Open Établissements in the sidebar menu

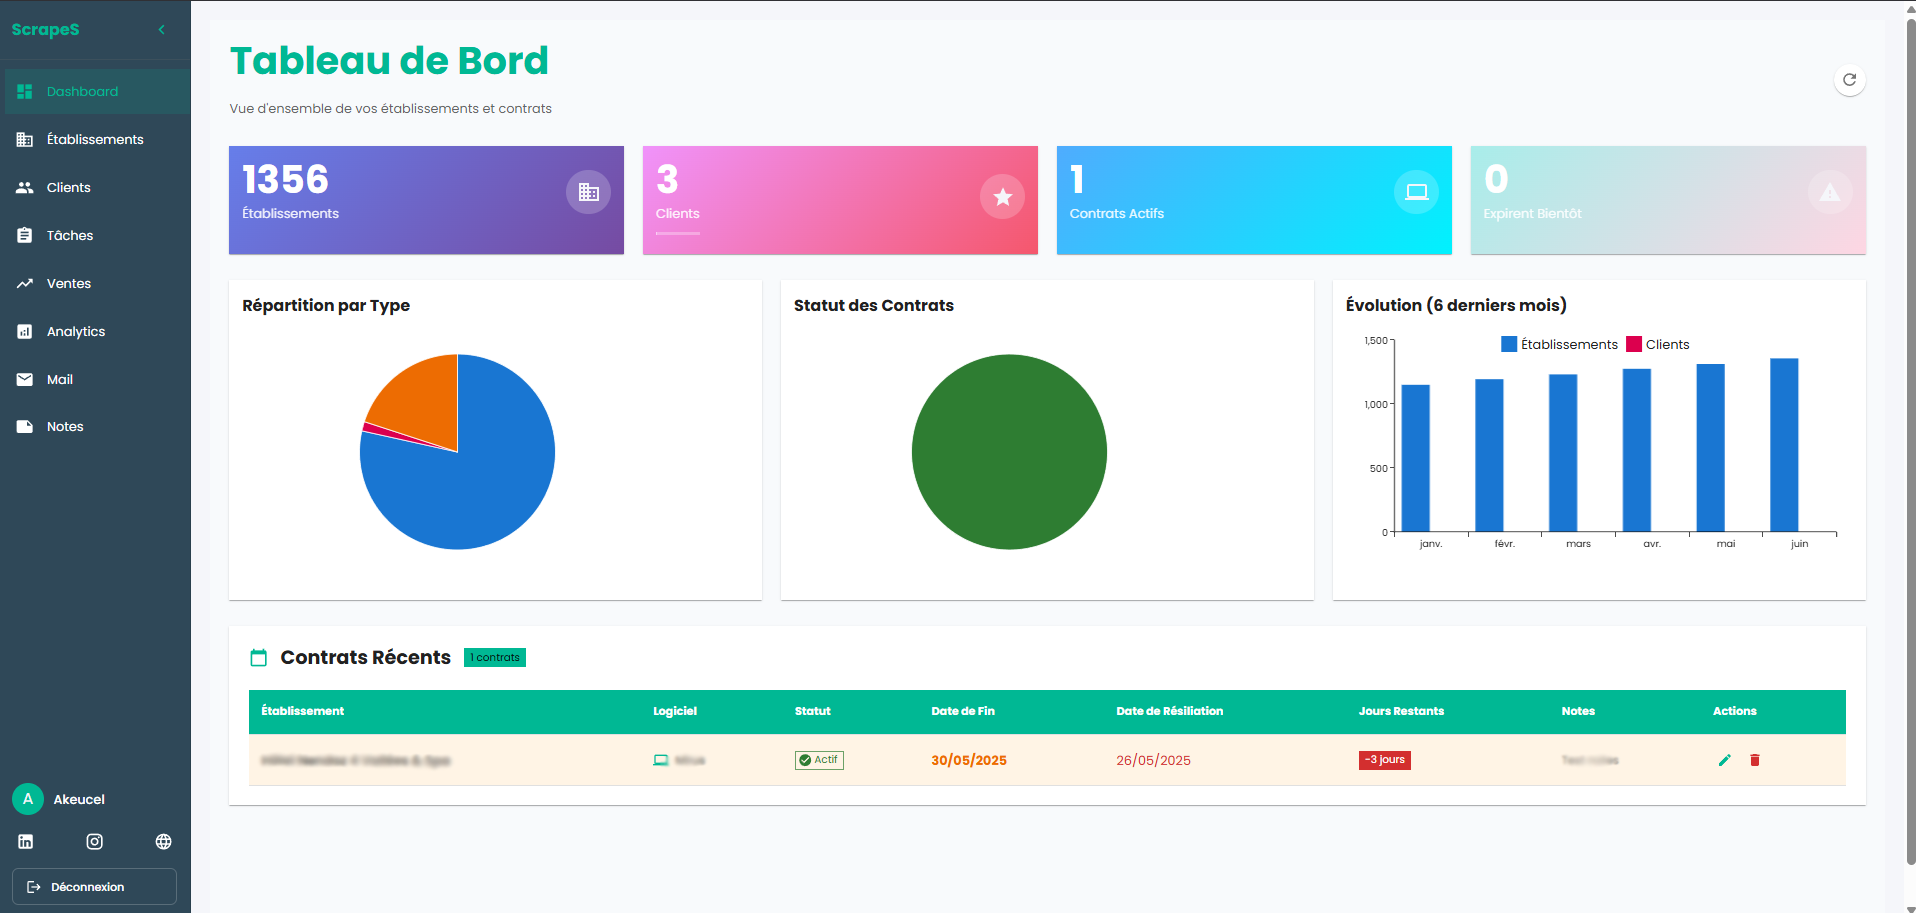click(95, 139)
